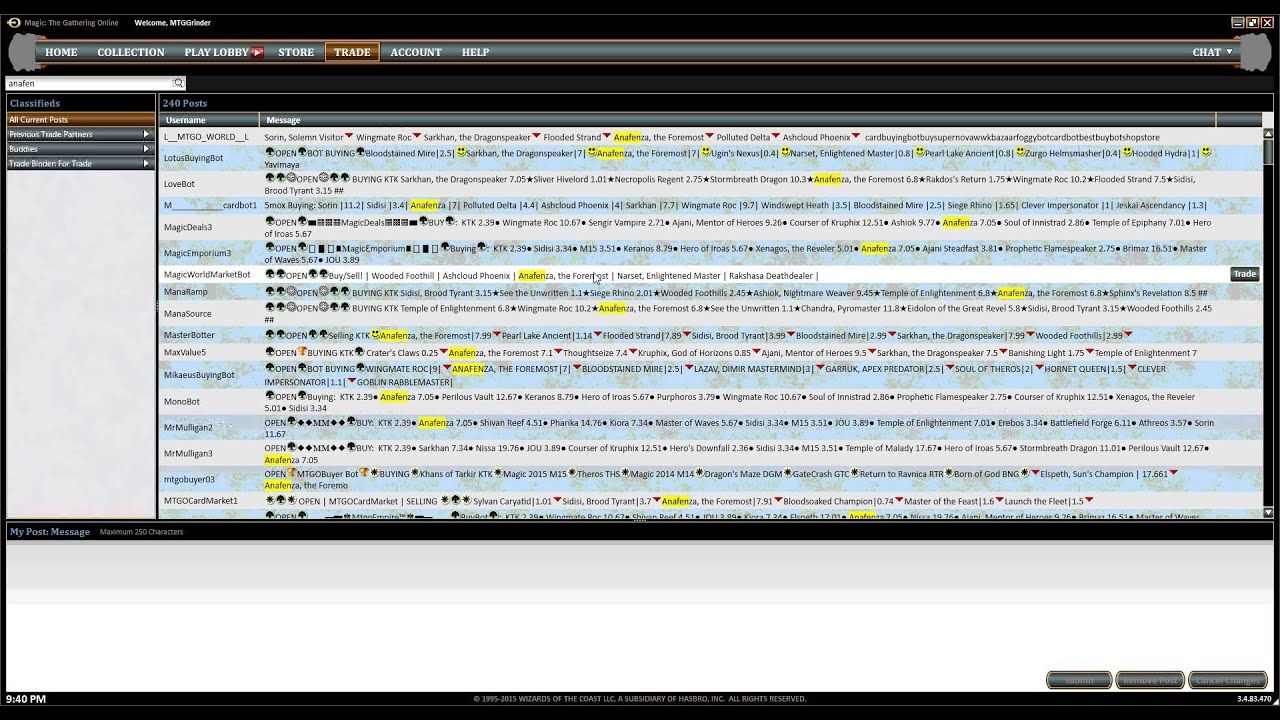
Task: Expand Buddies list arrow
Action: point(146,149)
